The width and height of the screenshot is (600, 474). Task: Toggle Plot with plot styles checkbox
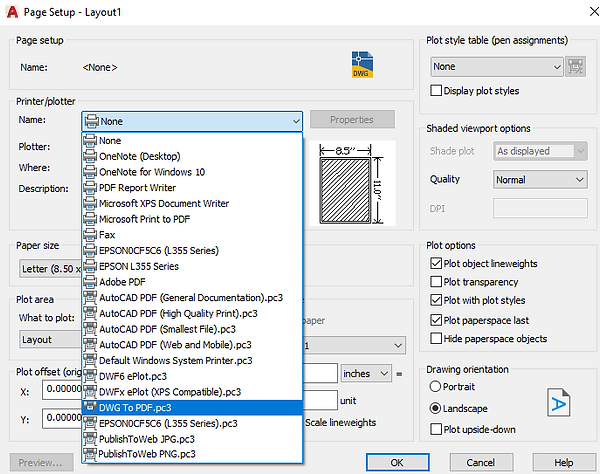[x=436, y=300]
